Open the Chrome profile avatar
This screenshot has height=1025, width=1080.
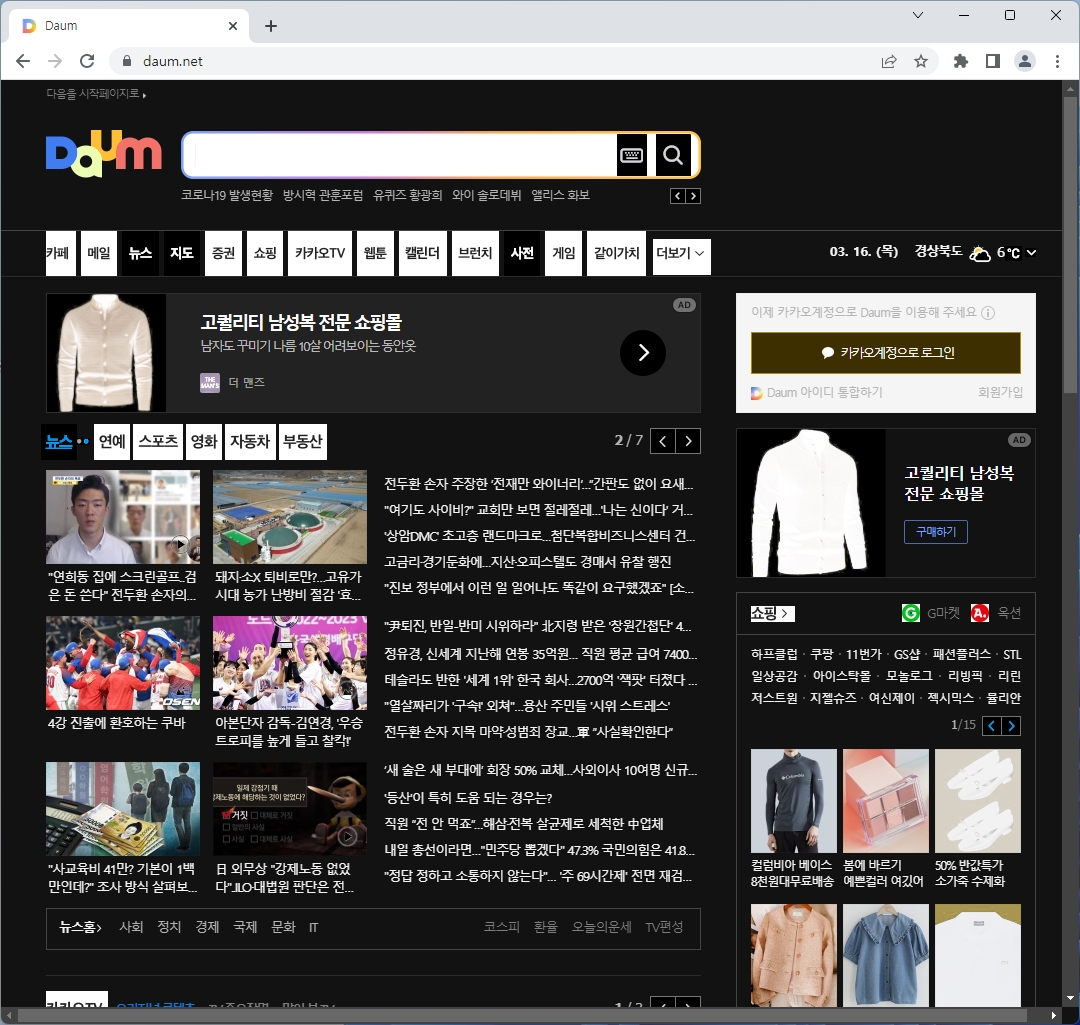[x=1025, y=61]
